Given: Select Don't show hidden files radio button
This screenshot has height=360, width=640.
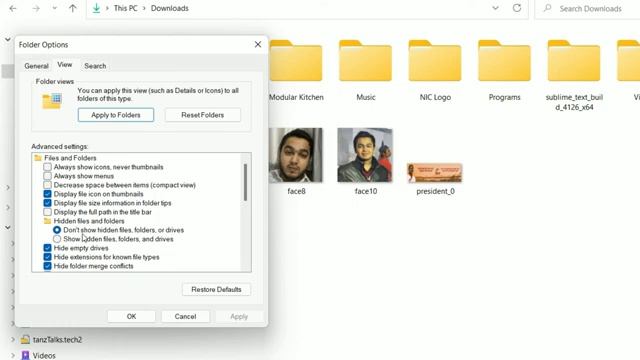Looking at the screenshot, I should tap(57, 230).
